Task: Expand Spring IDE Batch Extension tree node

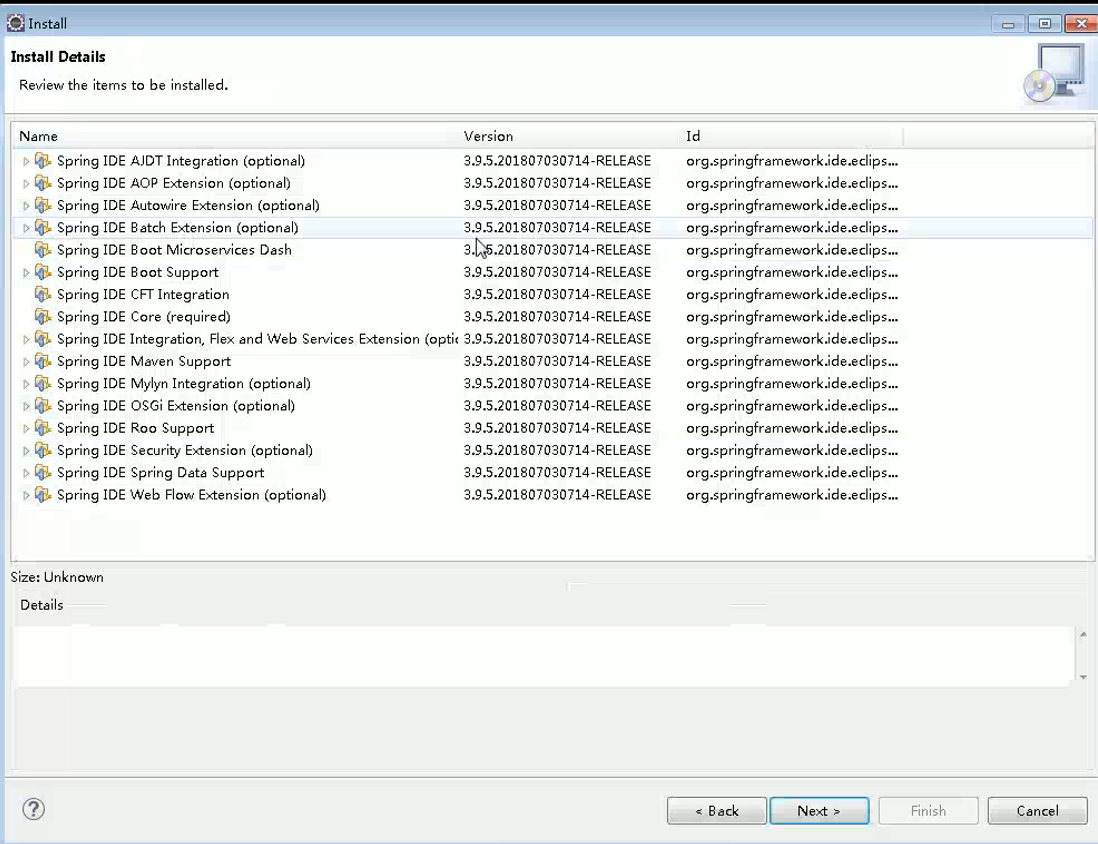Action: (x=26, y=228)
